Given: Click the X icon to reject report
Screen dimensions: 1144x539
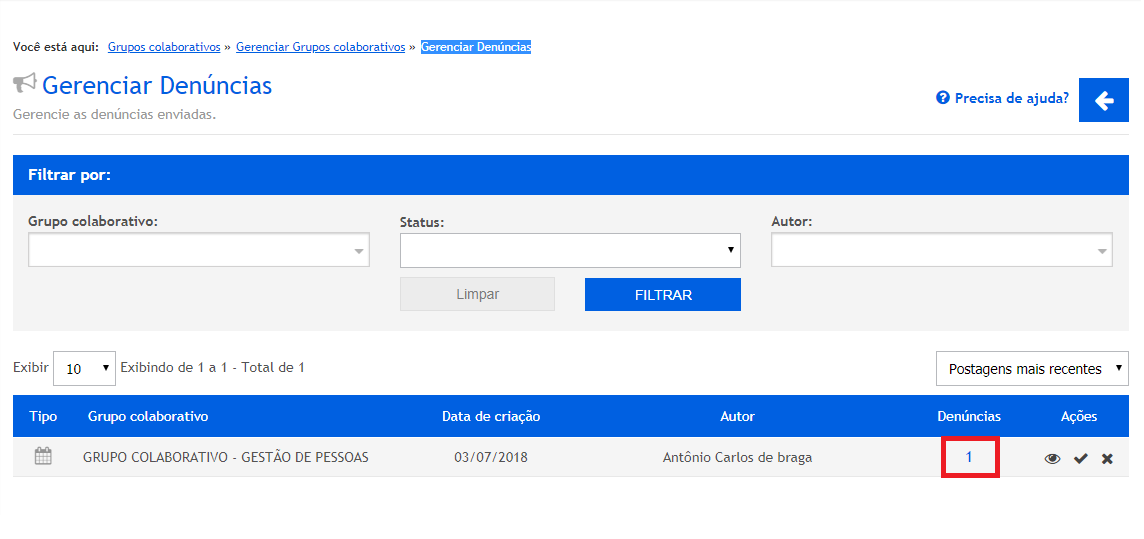Looking at the screenshot, I should point(1107,459).
